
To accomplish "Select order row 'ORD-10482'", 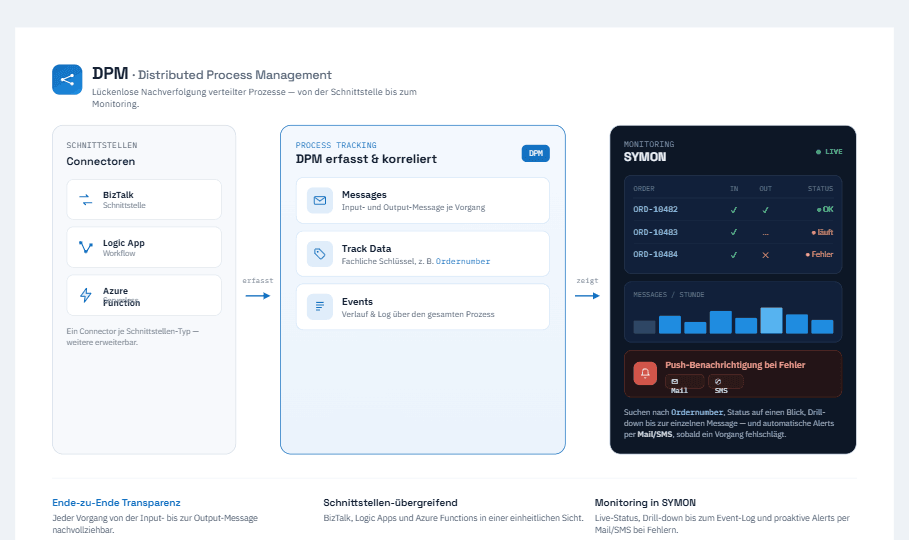I will 733,209.
